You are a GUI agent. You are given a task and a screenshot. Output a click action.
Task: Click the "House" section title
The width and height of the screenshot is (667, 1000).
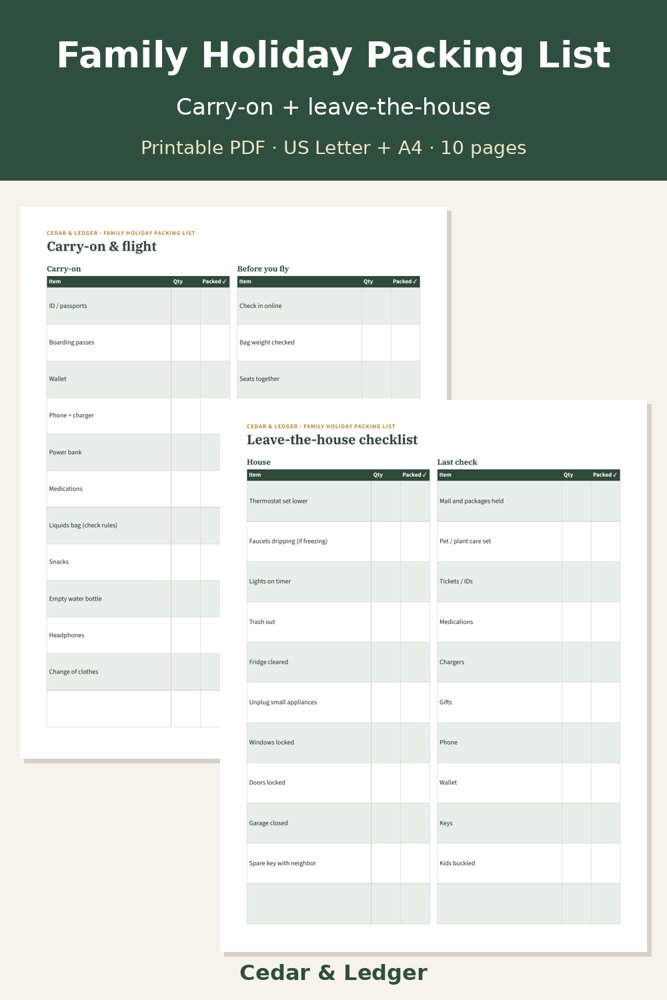point(258,462)
